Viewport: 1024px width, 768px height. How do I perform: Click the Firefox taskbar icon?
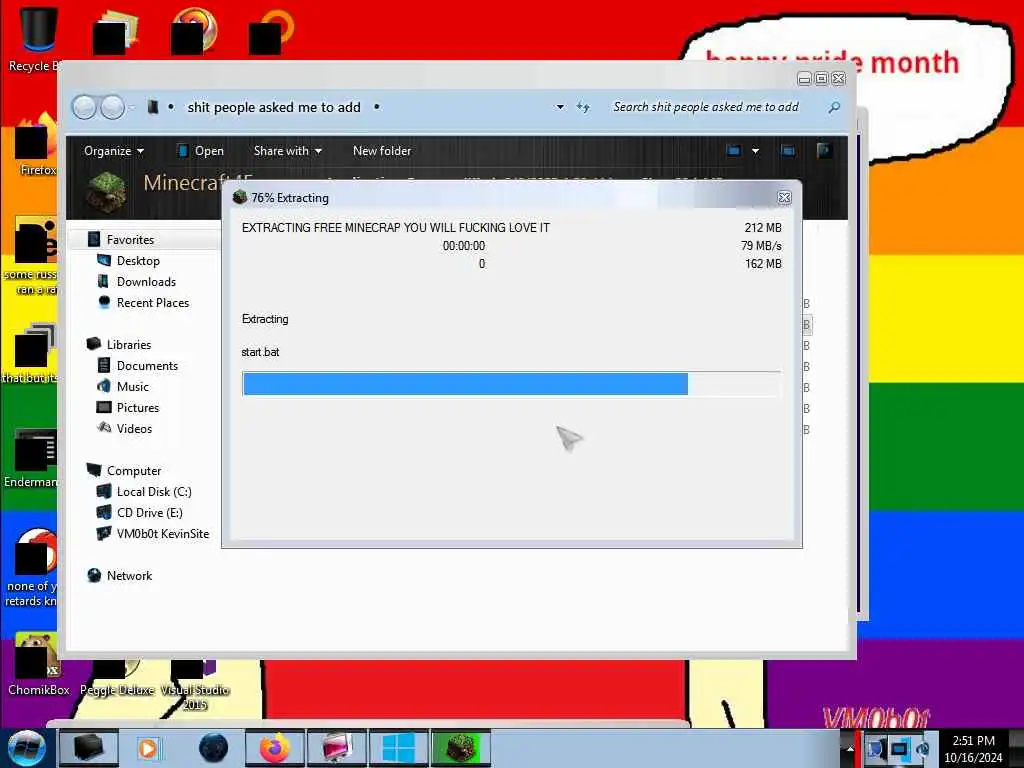[274, 748]
